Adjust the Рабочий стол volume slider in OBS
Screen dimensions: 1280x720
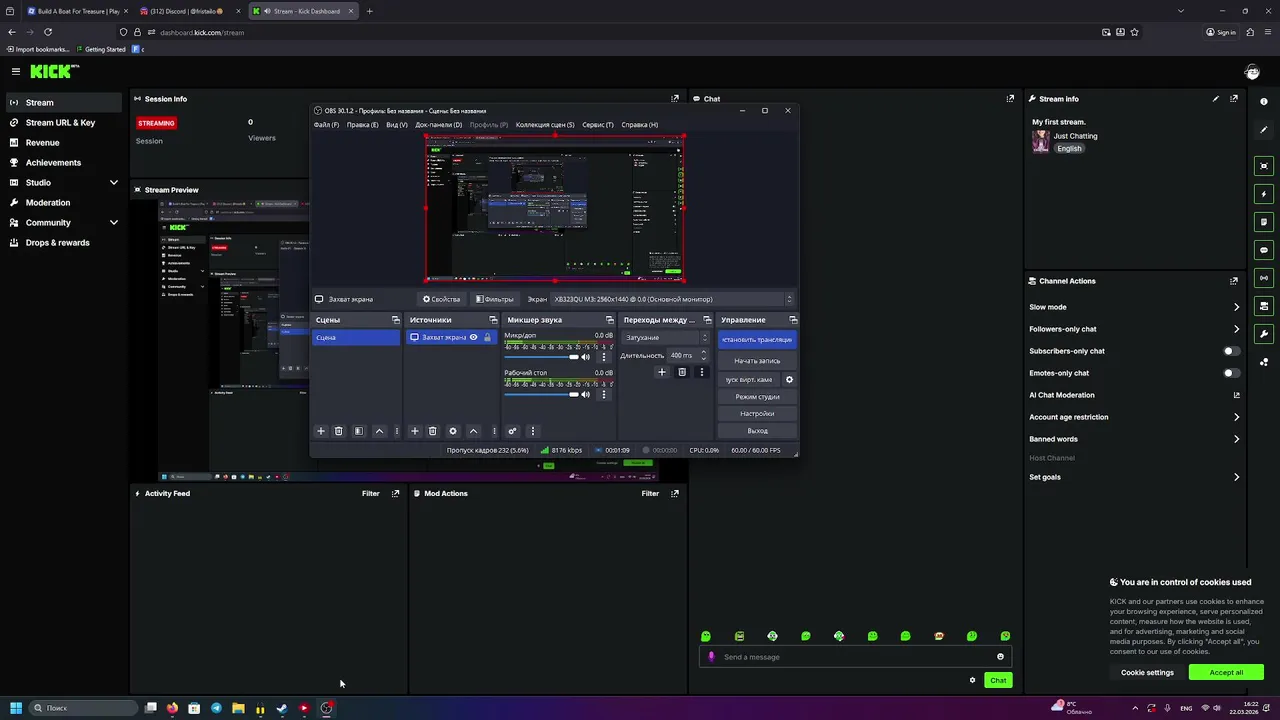pyautogui.click(x=541, y=394)
